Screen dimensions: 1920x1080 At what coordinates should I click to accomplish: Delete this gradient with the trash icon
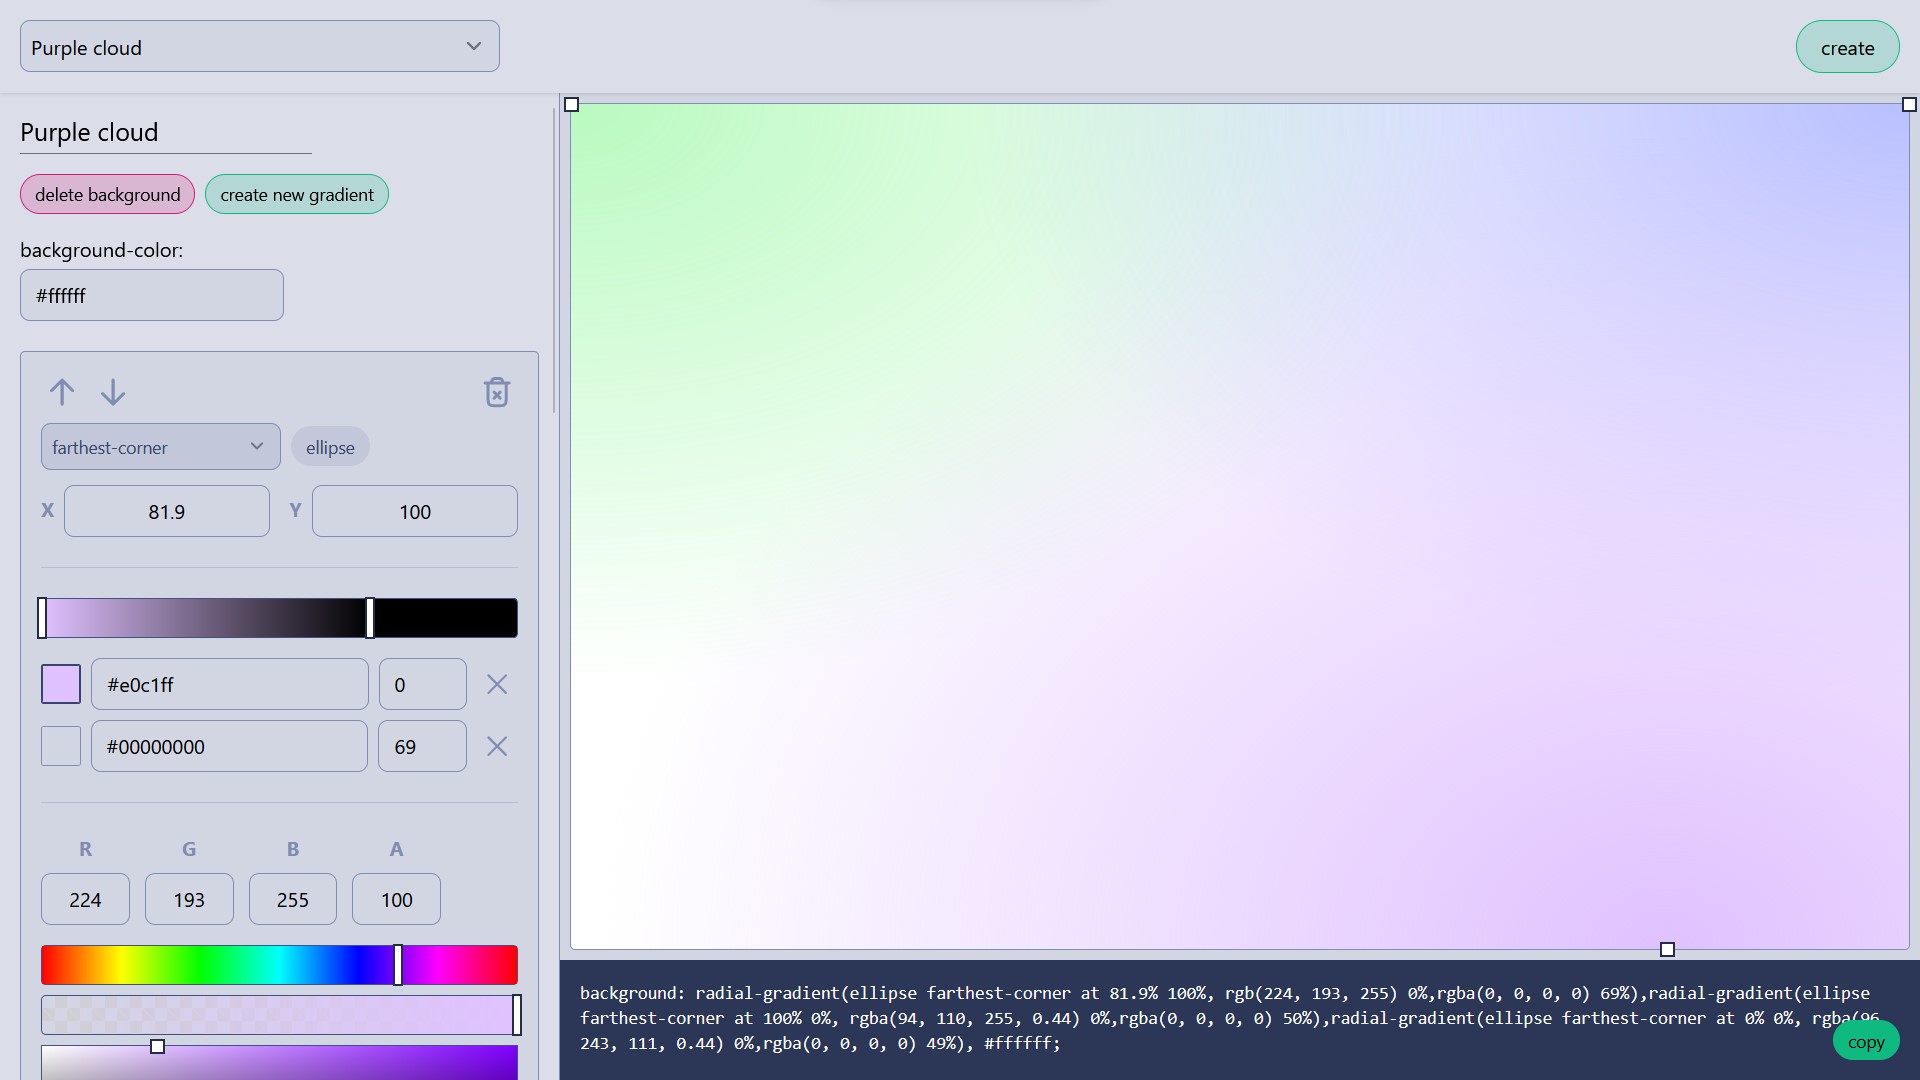pyautogui.click(x=497, y=391)
